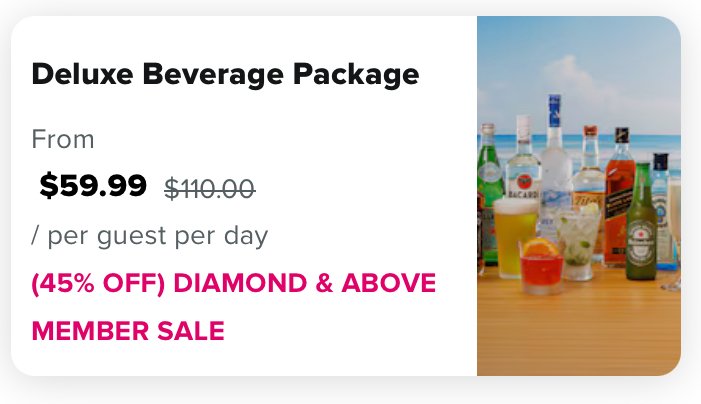This screenshot has width=701, height=404.
Task: Open the 45% OFF Diamond & Above promo
Action: click(234, 283)
